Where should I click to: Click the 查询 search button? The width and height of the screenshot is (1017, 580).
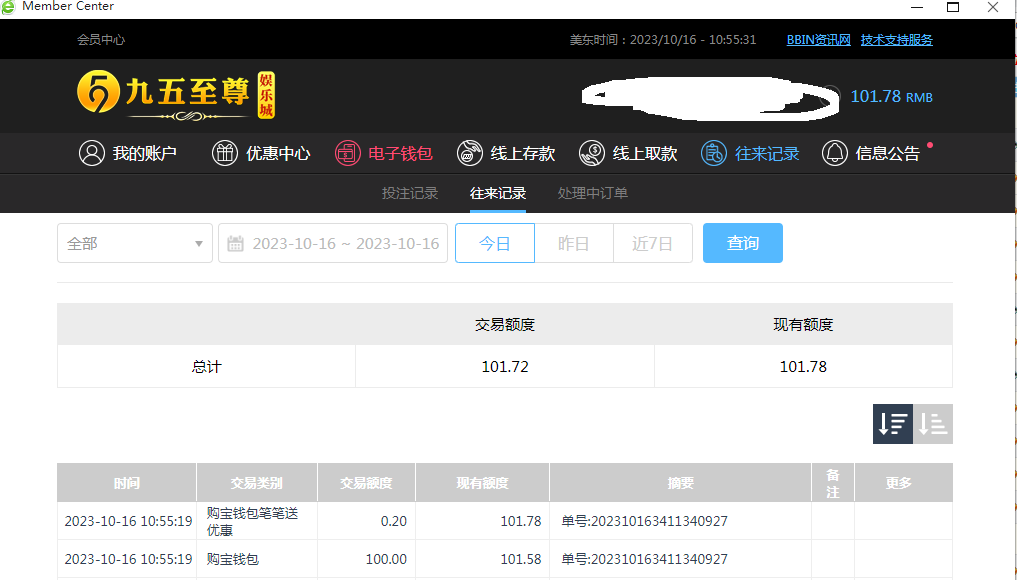coord(743,243)
